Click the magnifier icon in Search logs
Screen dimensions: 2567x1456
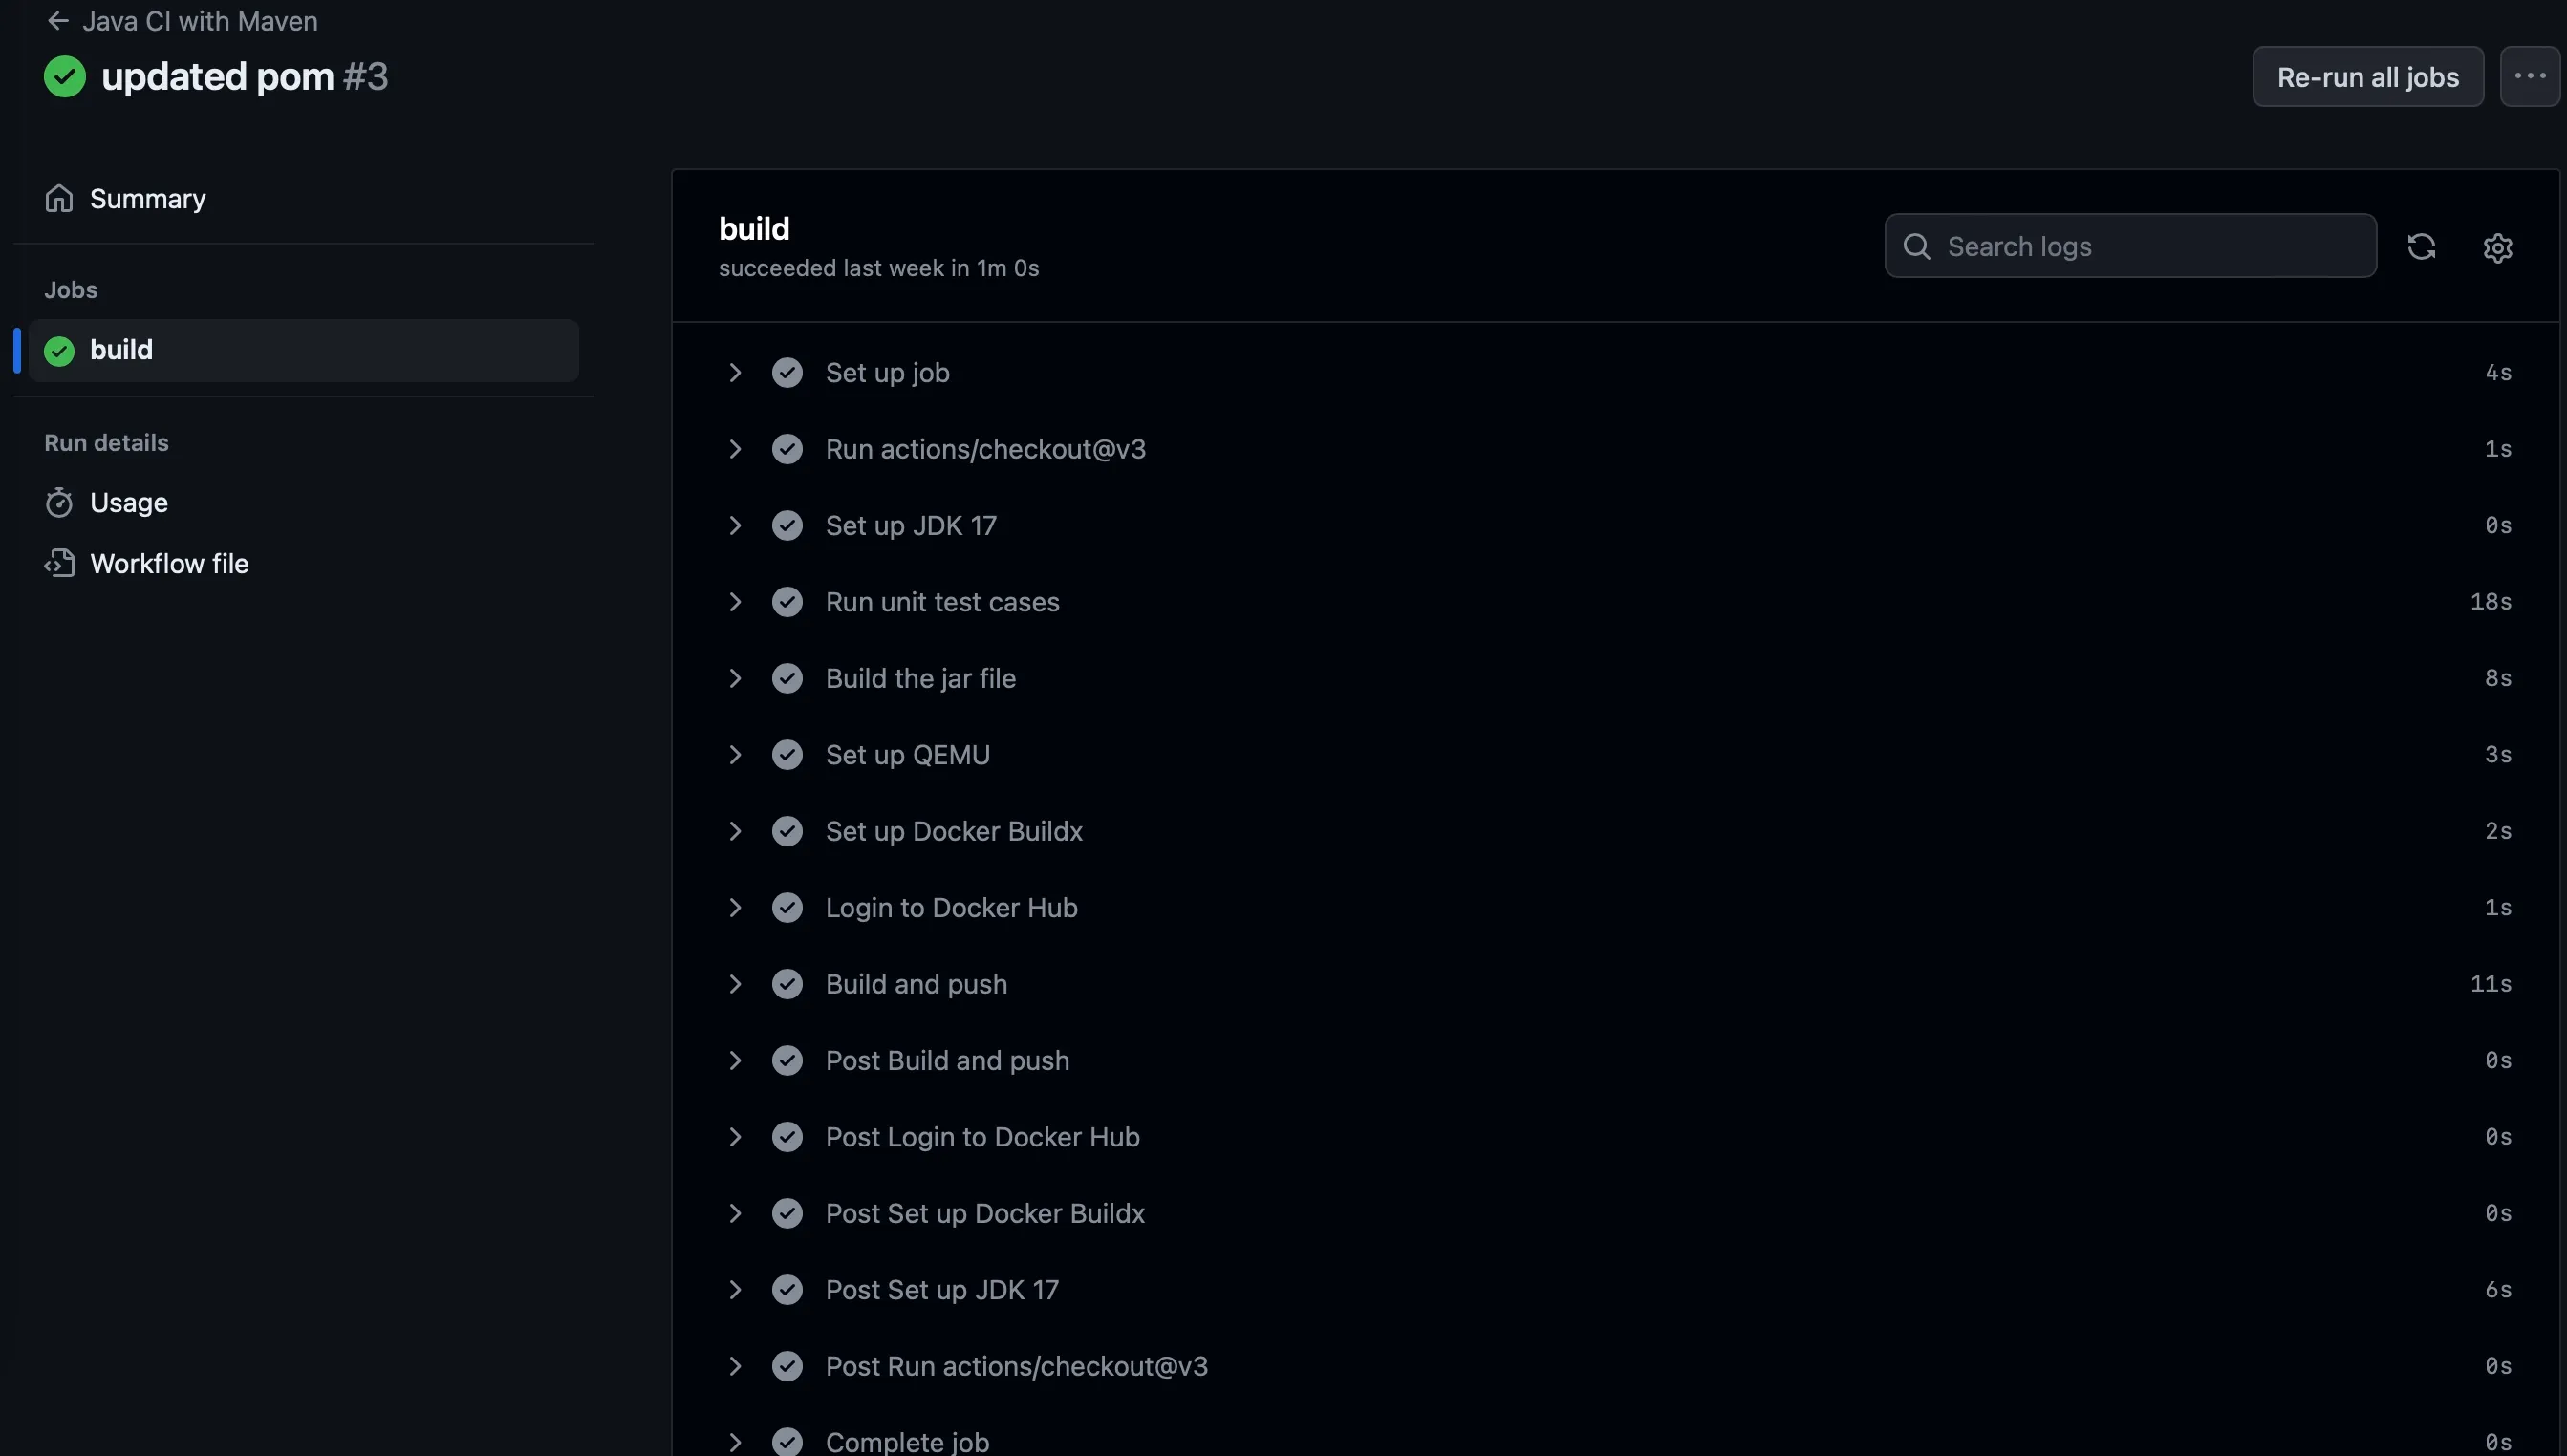tap(1916, 246)
